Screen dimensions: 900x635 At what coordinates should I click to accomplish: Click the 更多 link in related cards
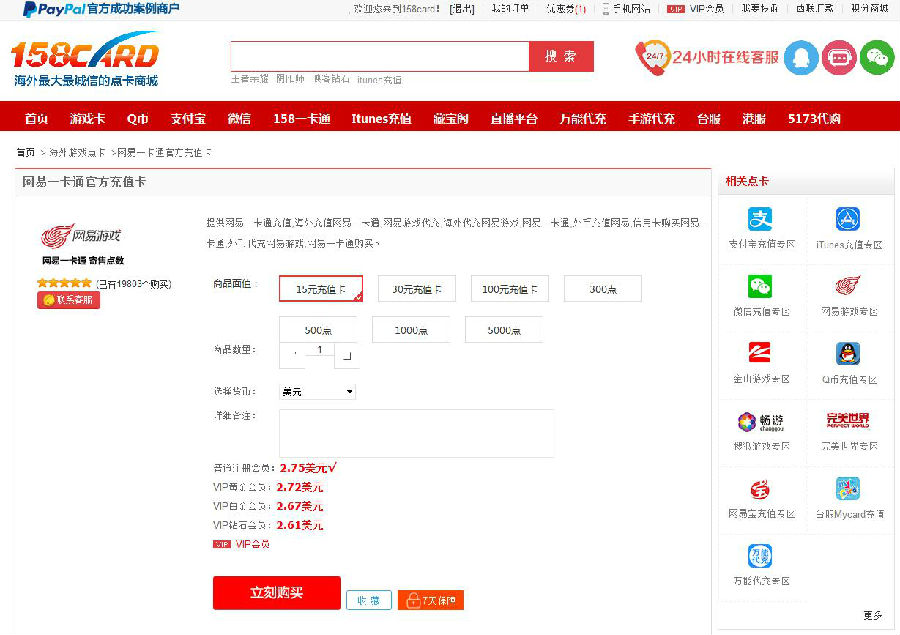(x=873, y=615)
